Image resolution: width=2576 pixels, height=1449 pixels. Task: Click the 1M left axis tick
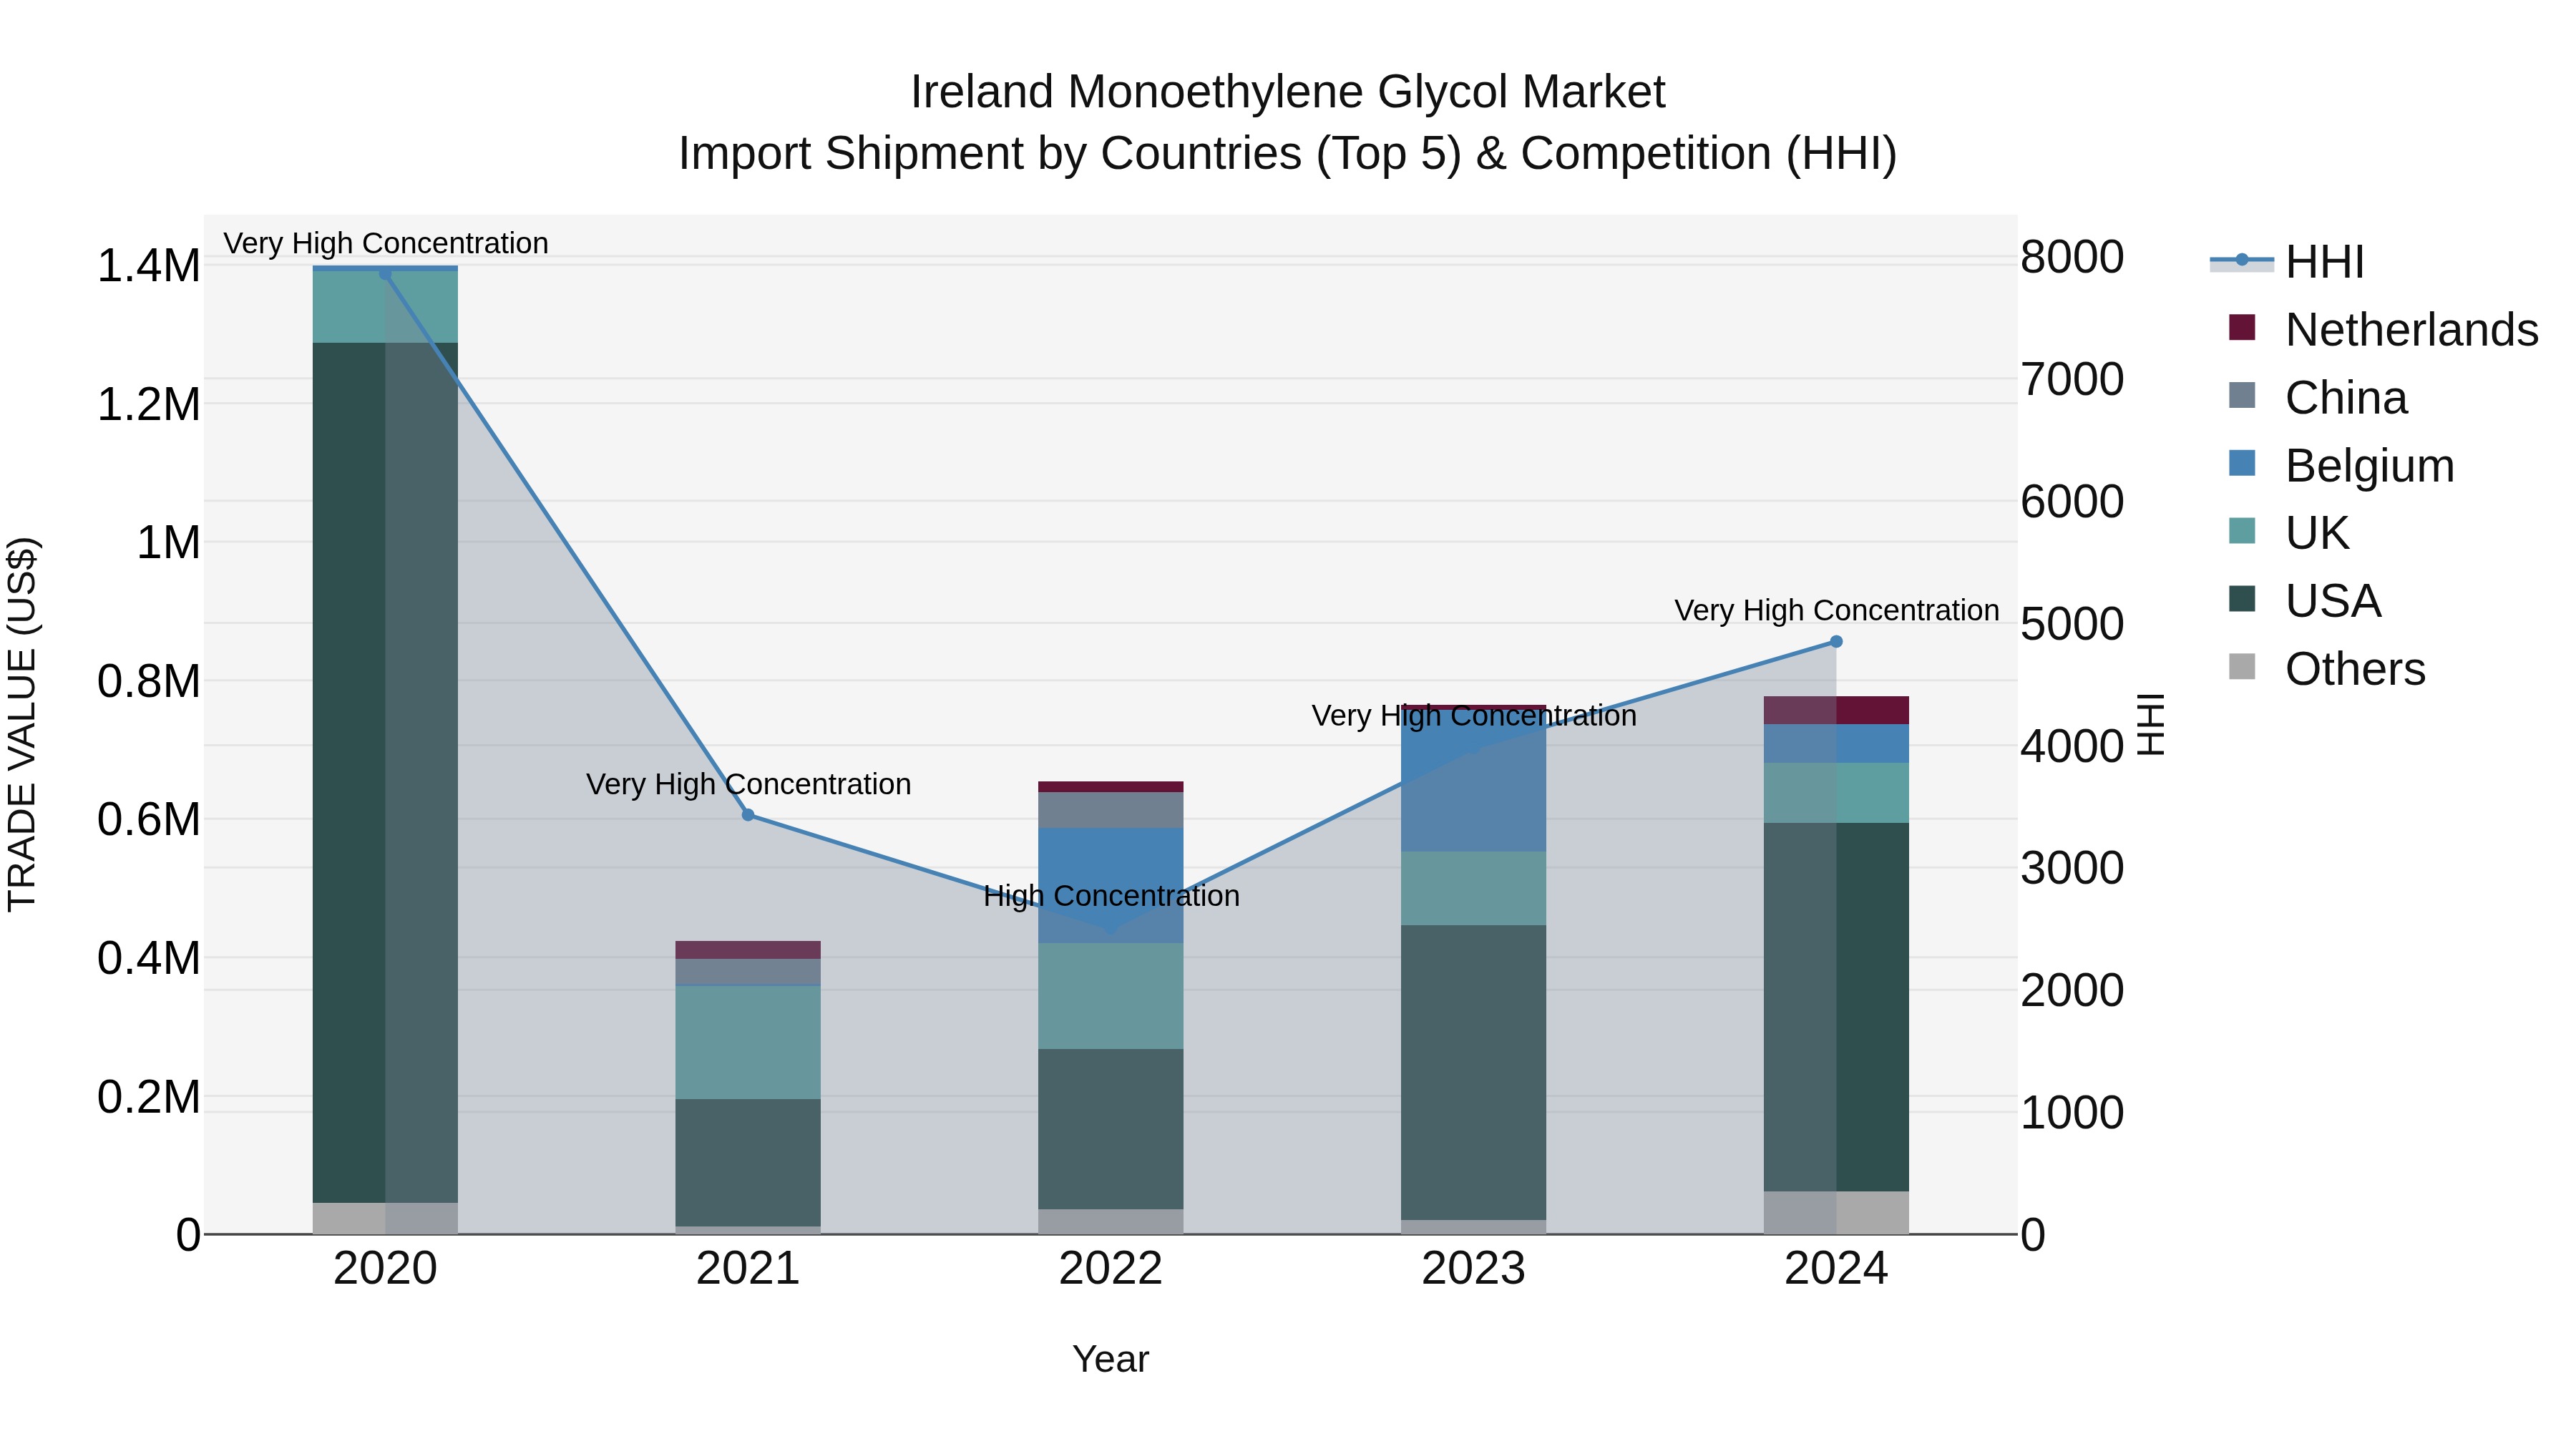(168, 543)
